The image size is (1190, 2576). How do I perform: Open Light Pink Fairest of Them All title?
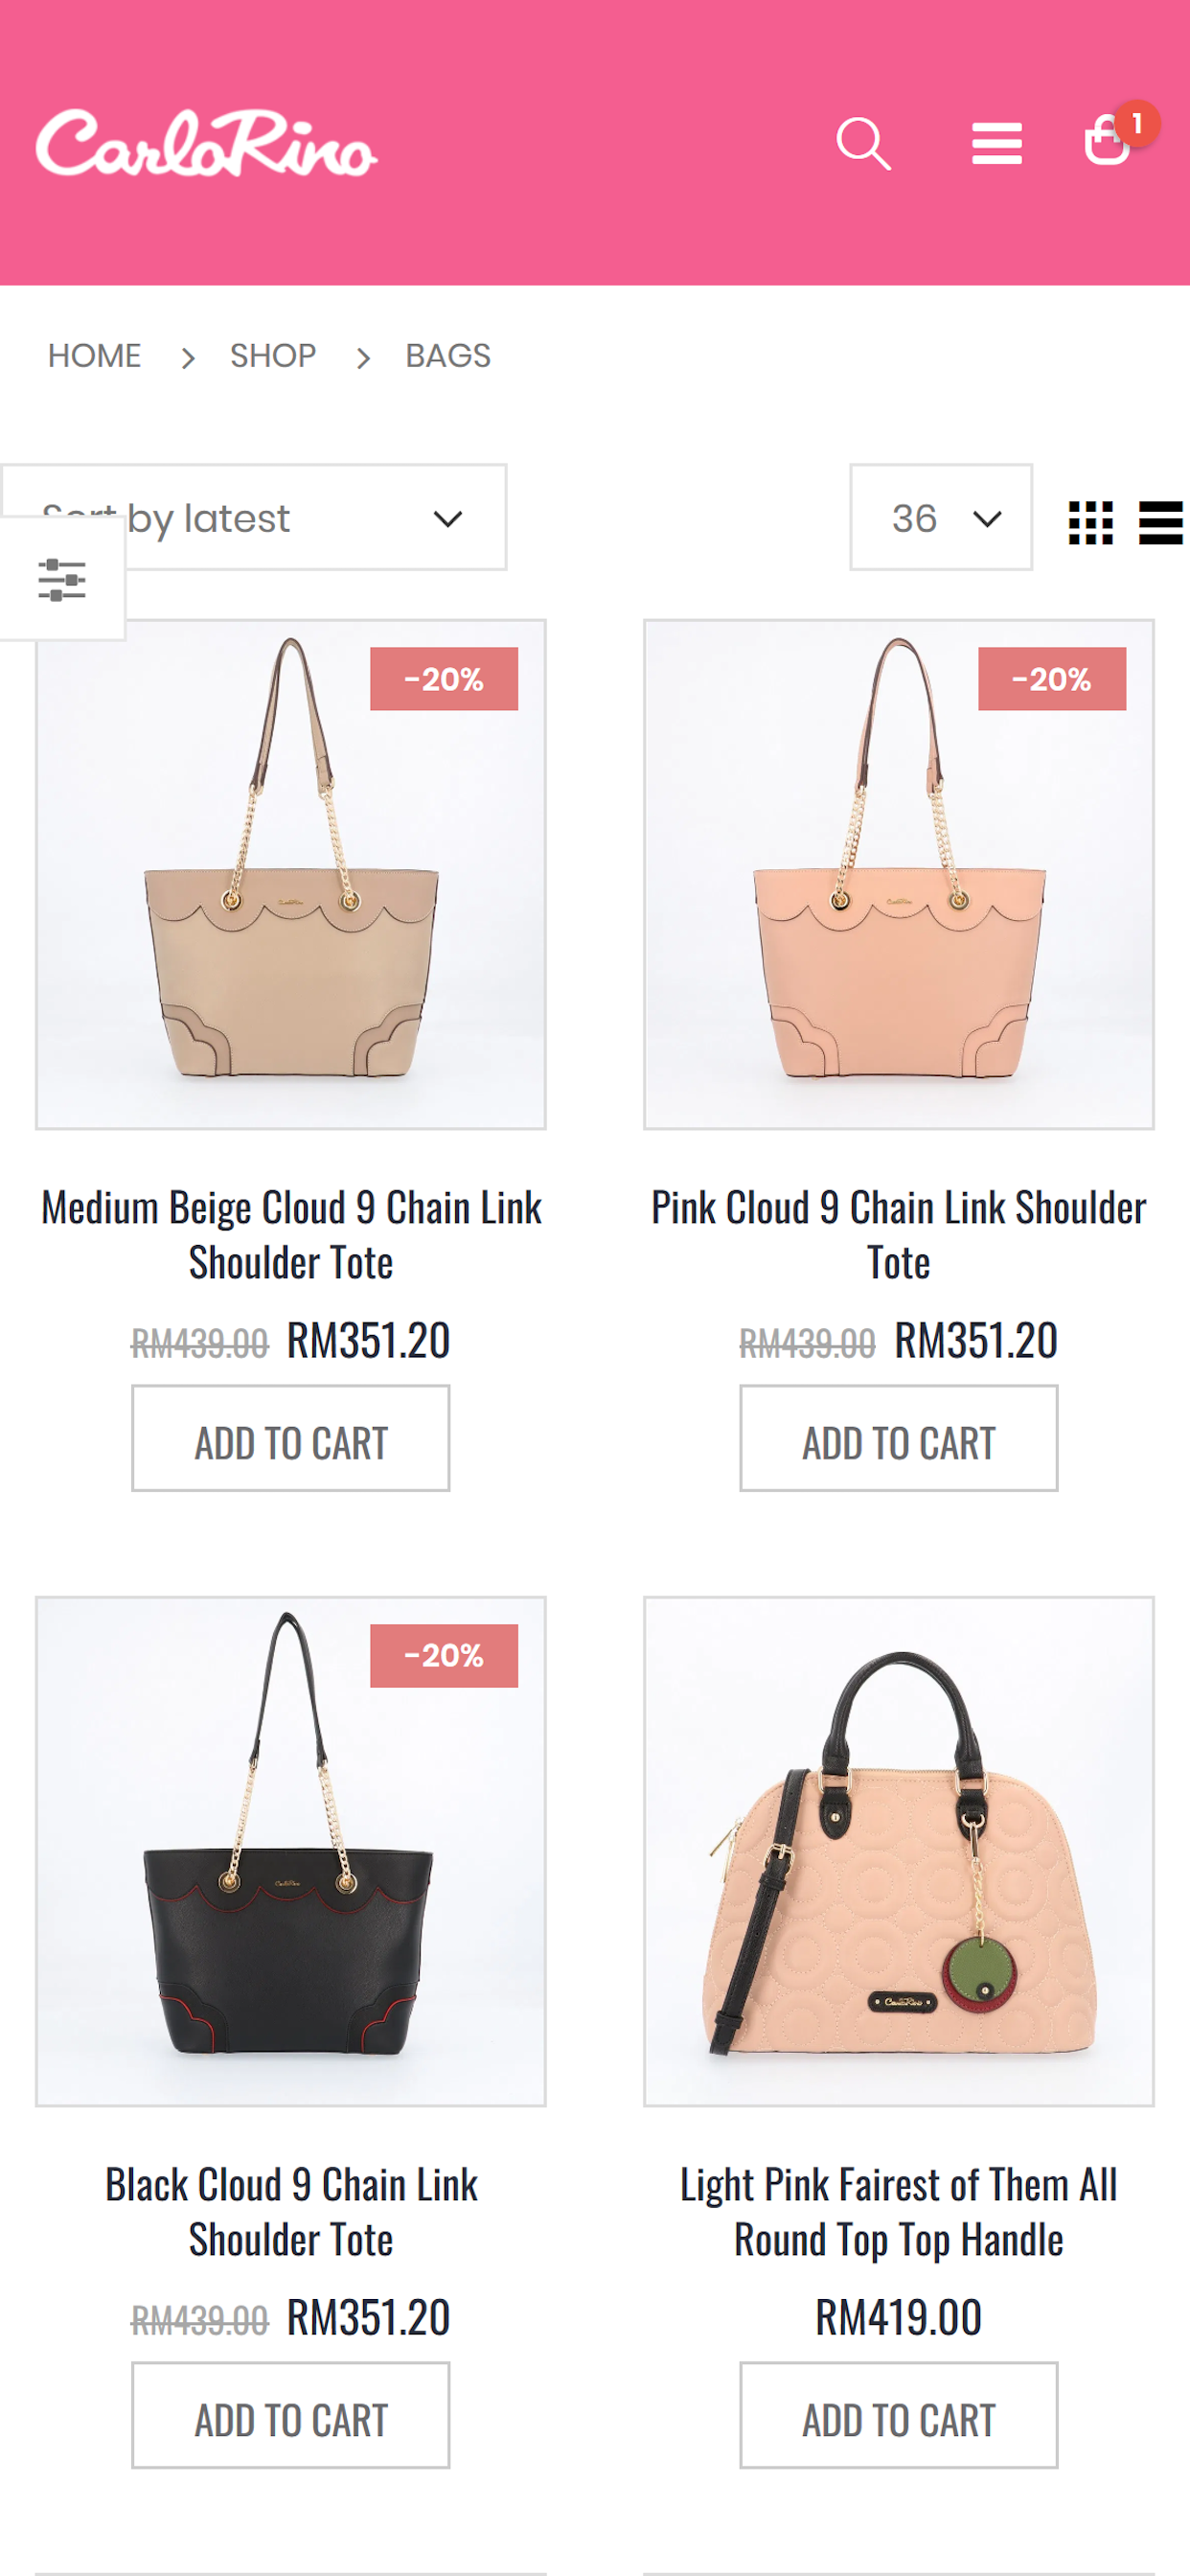(898, 2211)
